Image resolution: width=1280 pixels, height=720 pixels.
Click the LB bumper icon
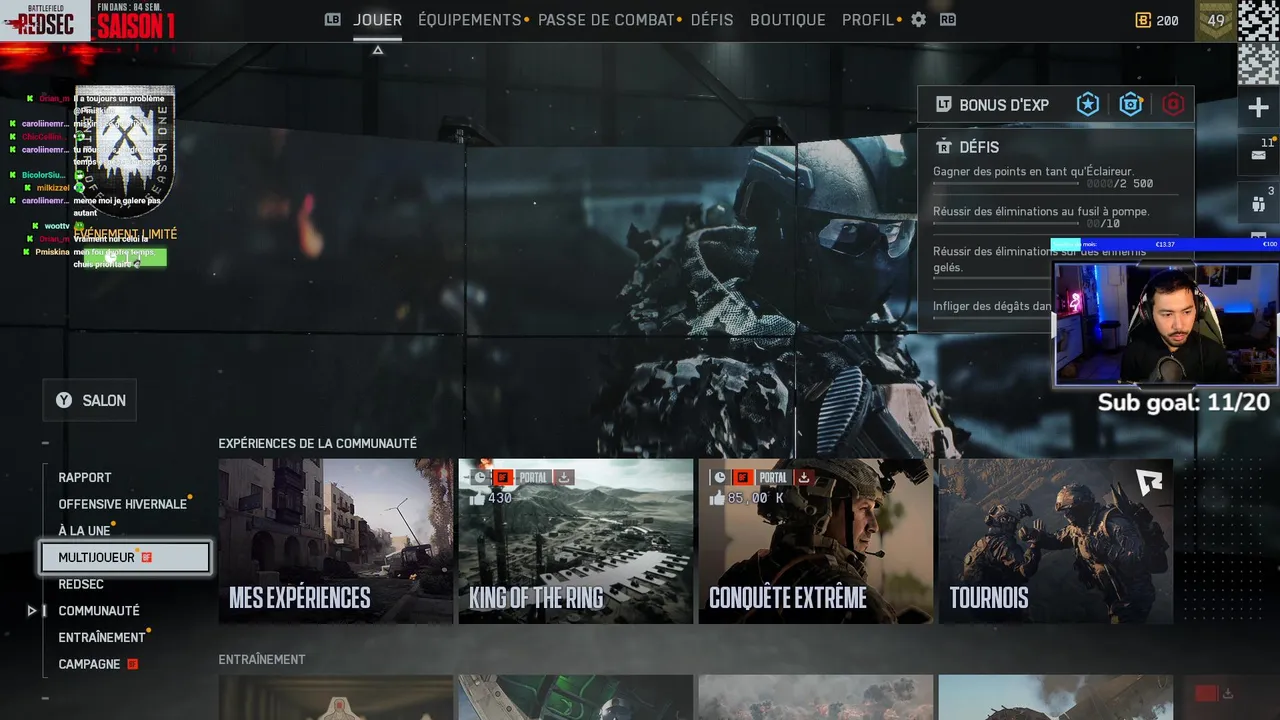point(333,19)
